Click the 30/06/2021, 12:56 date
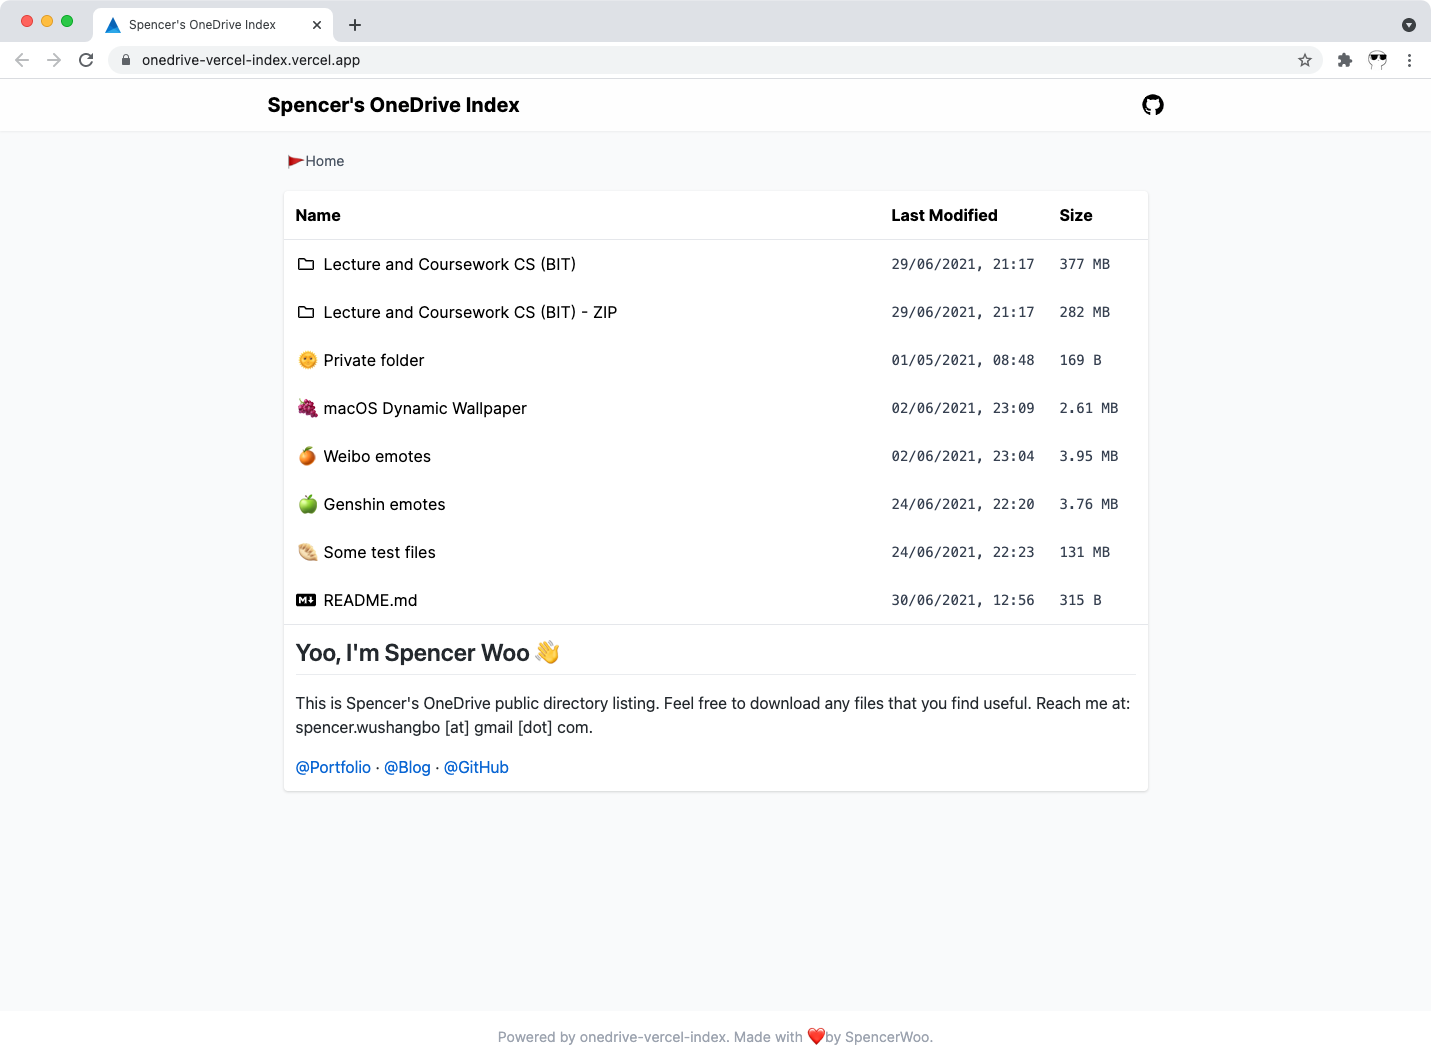Image resolution: width=1431 pixels, height=1063 pixels. pos(963,600)
